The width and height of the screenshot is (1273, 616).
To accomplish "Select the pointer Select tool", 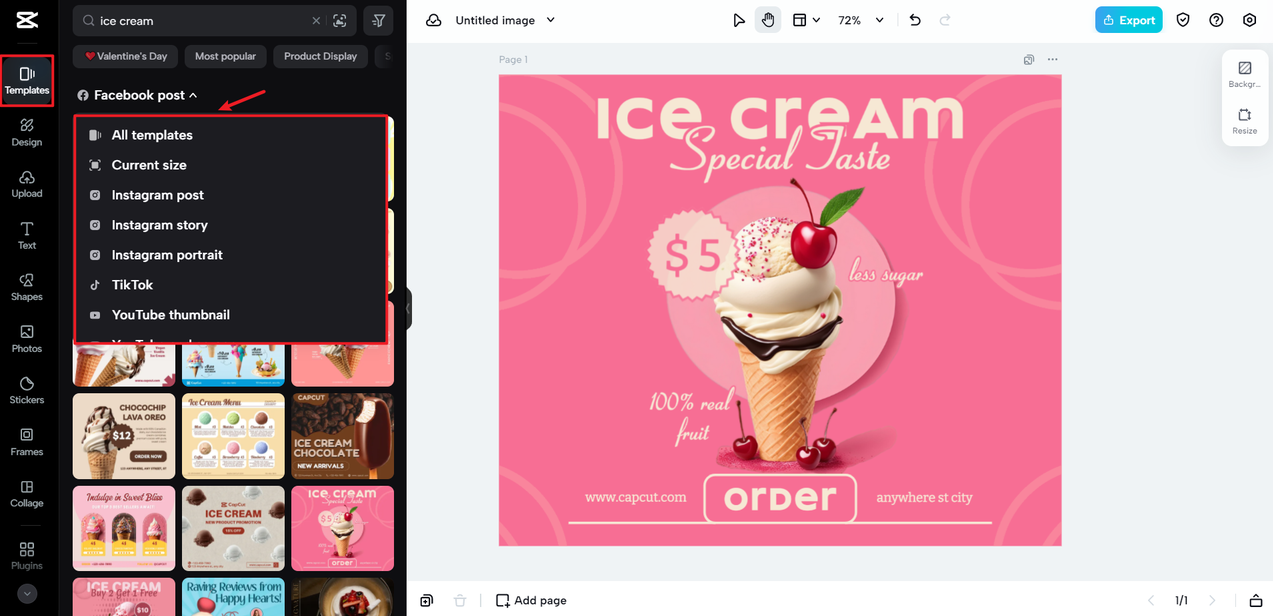I will click(739, 20).
